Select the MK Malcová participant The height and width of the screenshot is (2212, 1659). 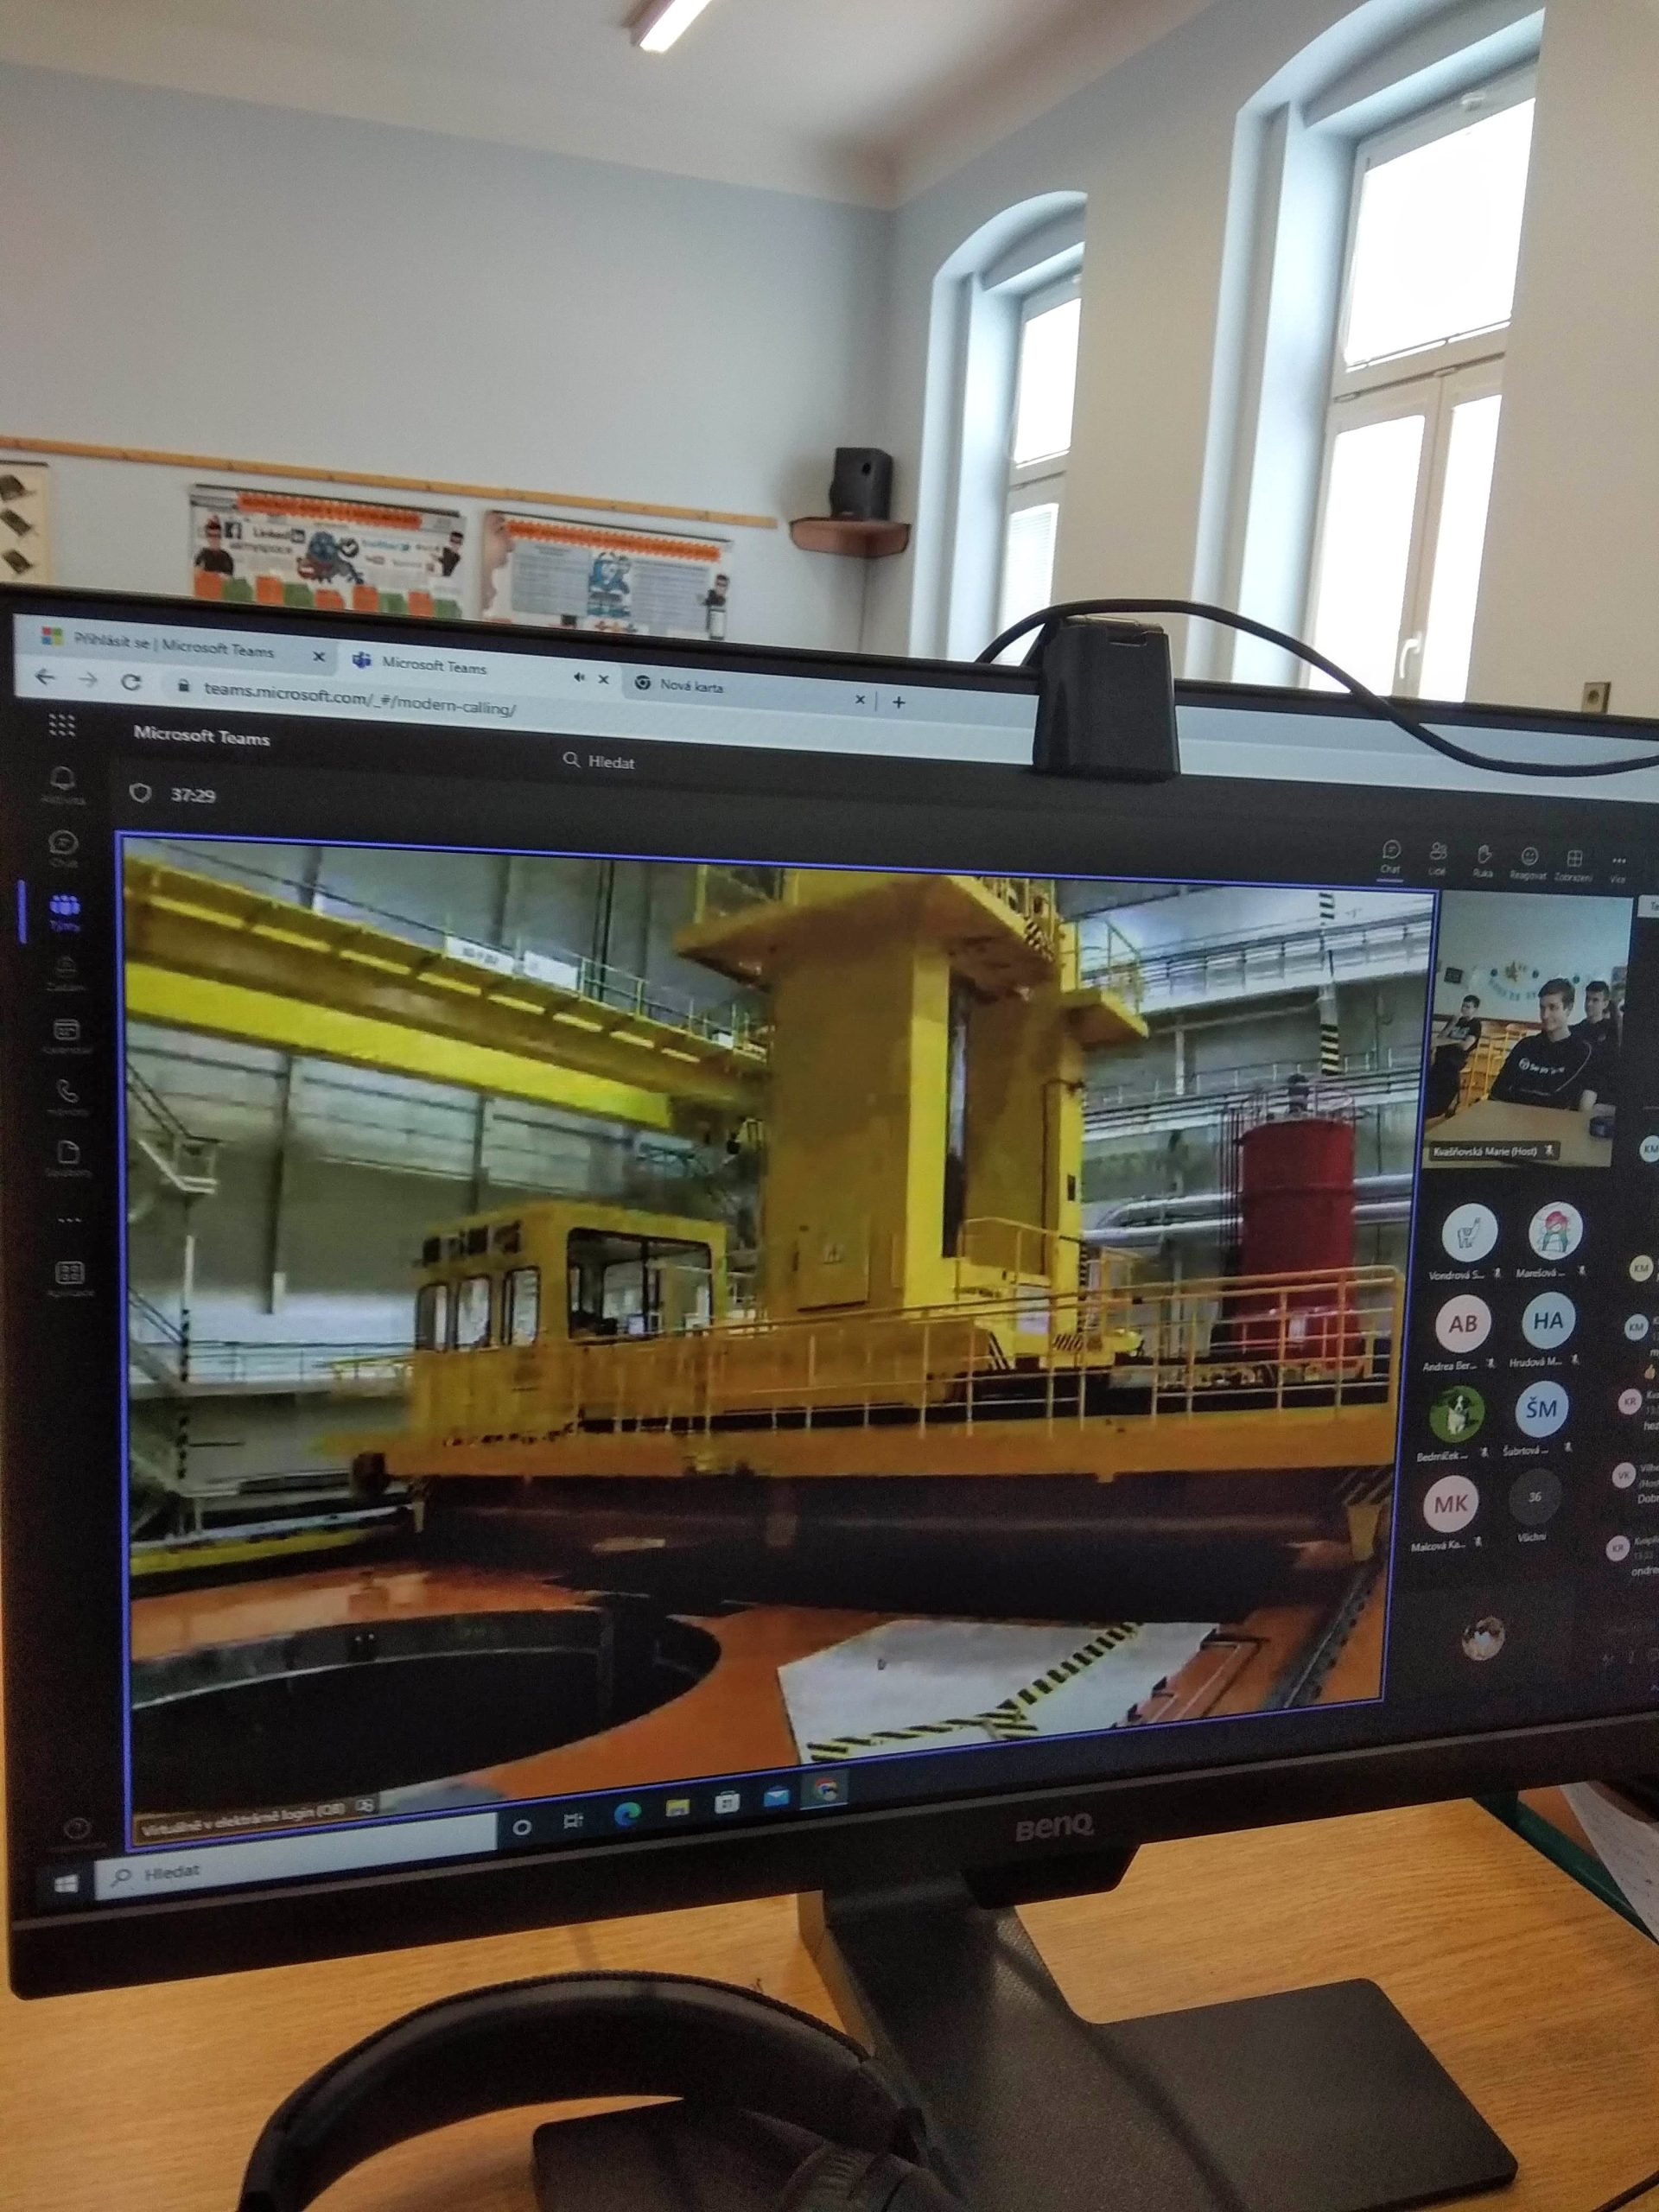click(1451, 1504)
